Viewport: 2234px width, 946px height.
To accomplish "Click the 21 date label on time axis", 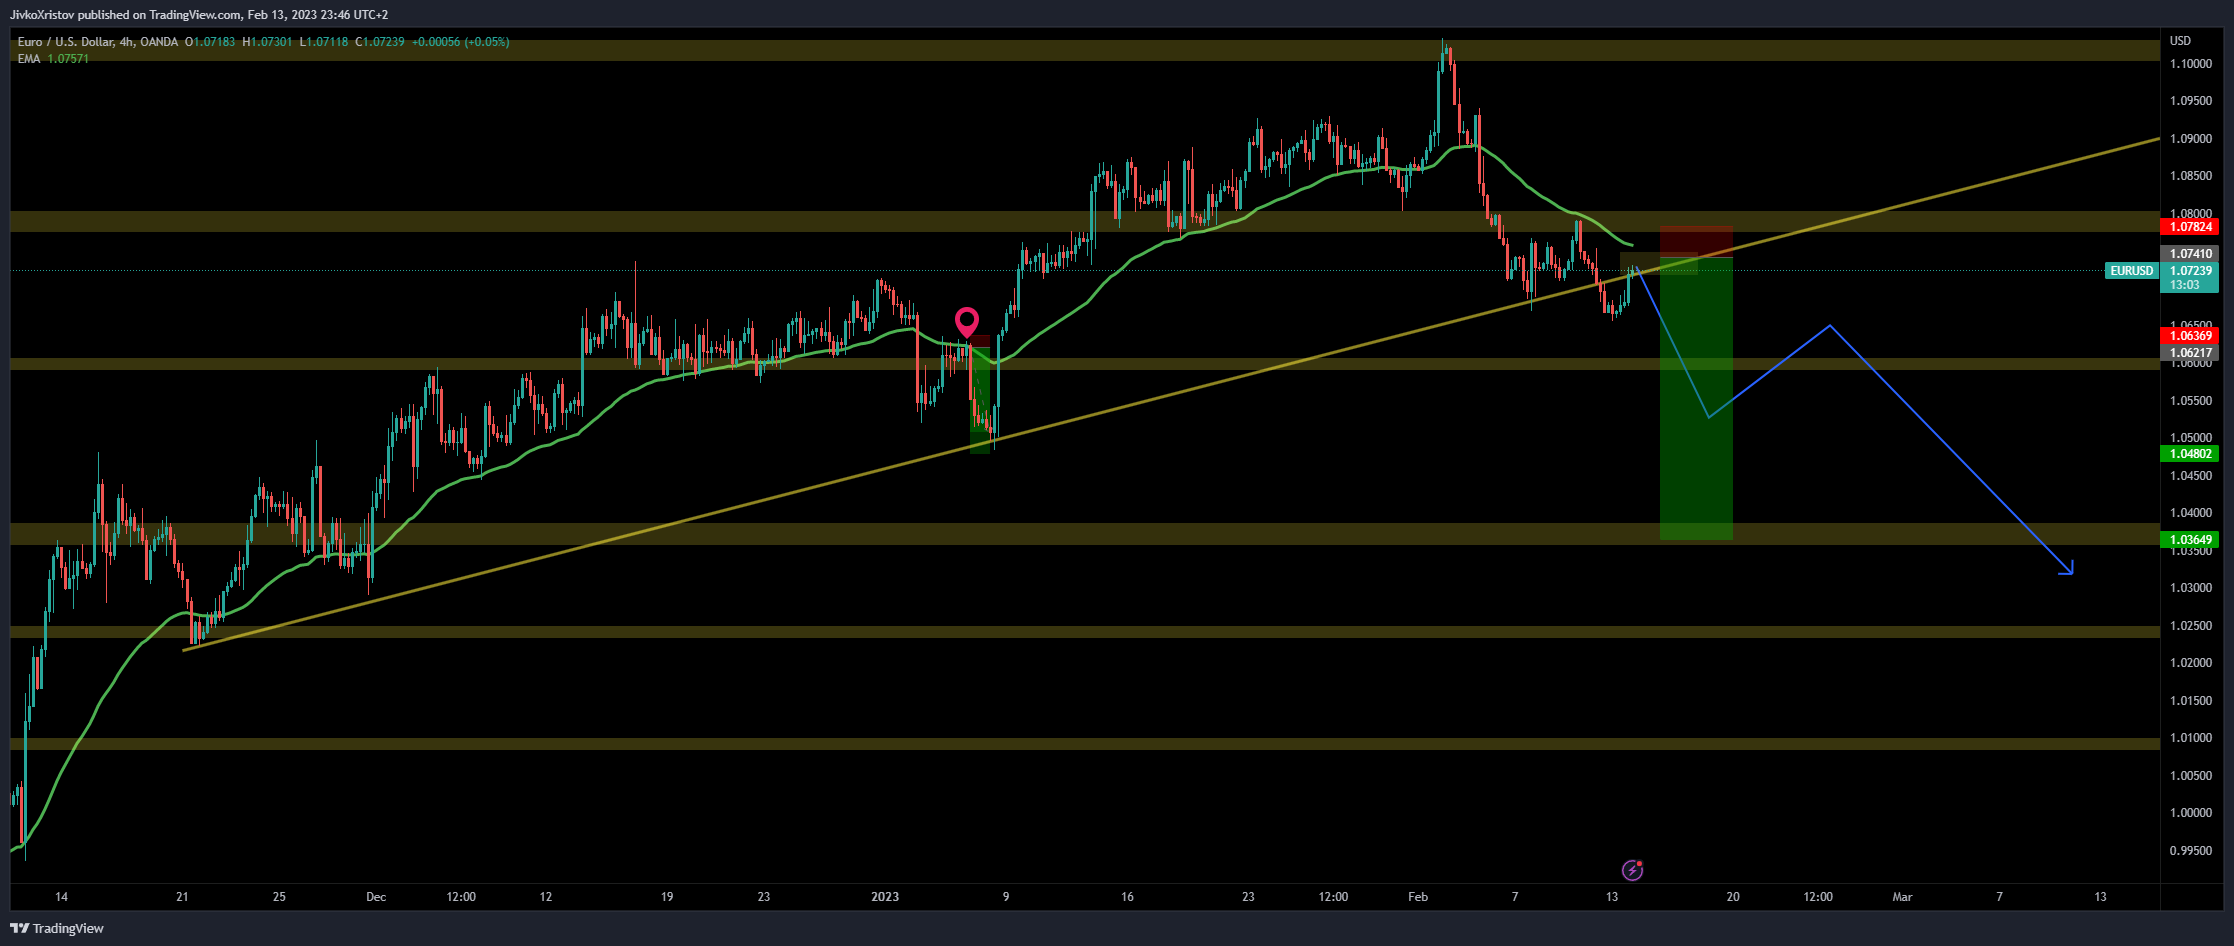I will point(182,897).
